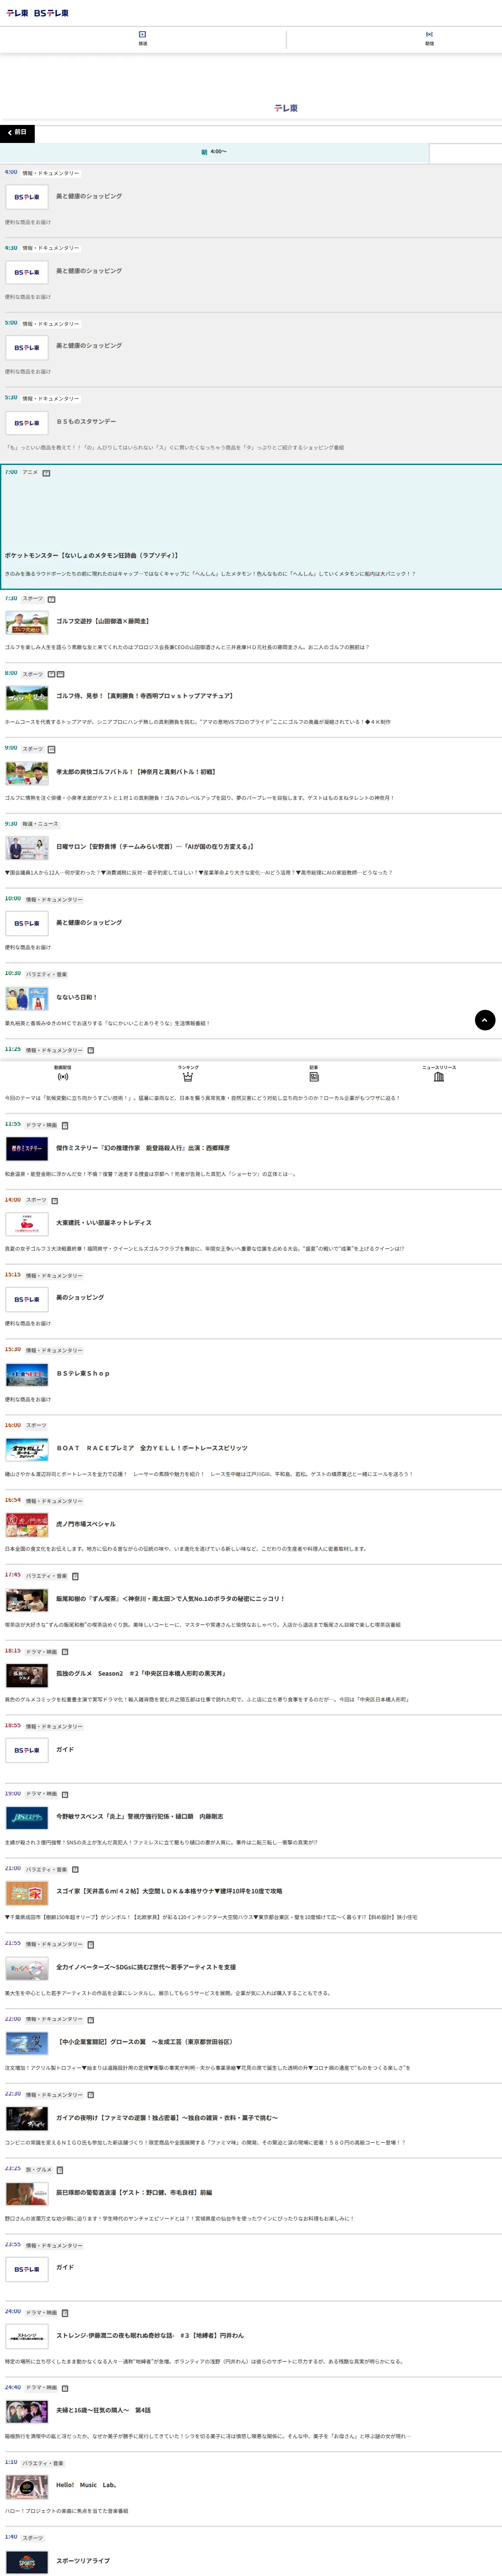Open ＢＳものスタサンデー program at 5:30
This screenshot has height=2576, width=502.
(x=86, y=421)
